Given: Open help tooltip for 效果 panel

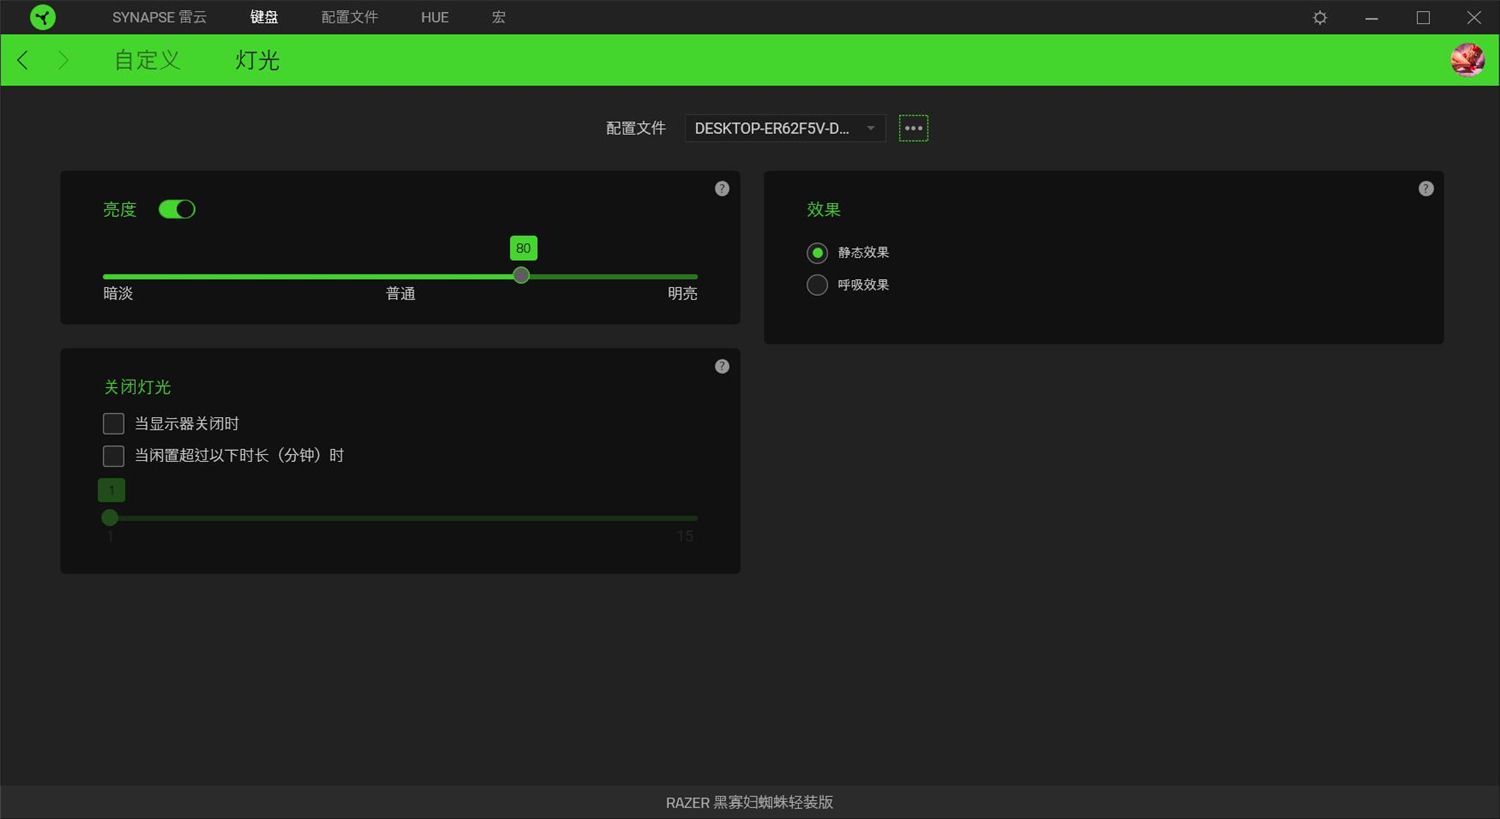Looking at the screenshot, I should [x=1425, y=188].
